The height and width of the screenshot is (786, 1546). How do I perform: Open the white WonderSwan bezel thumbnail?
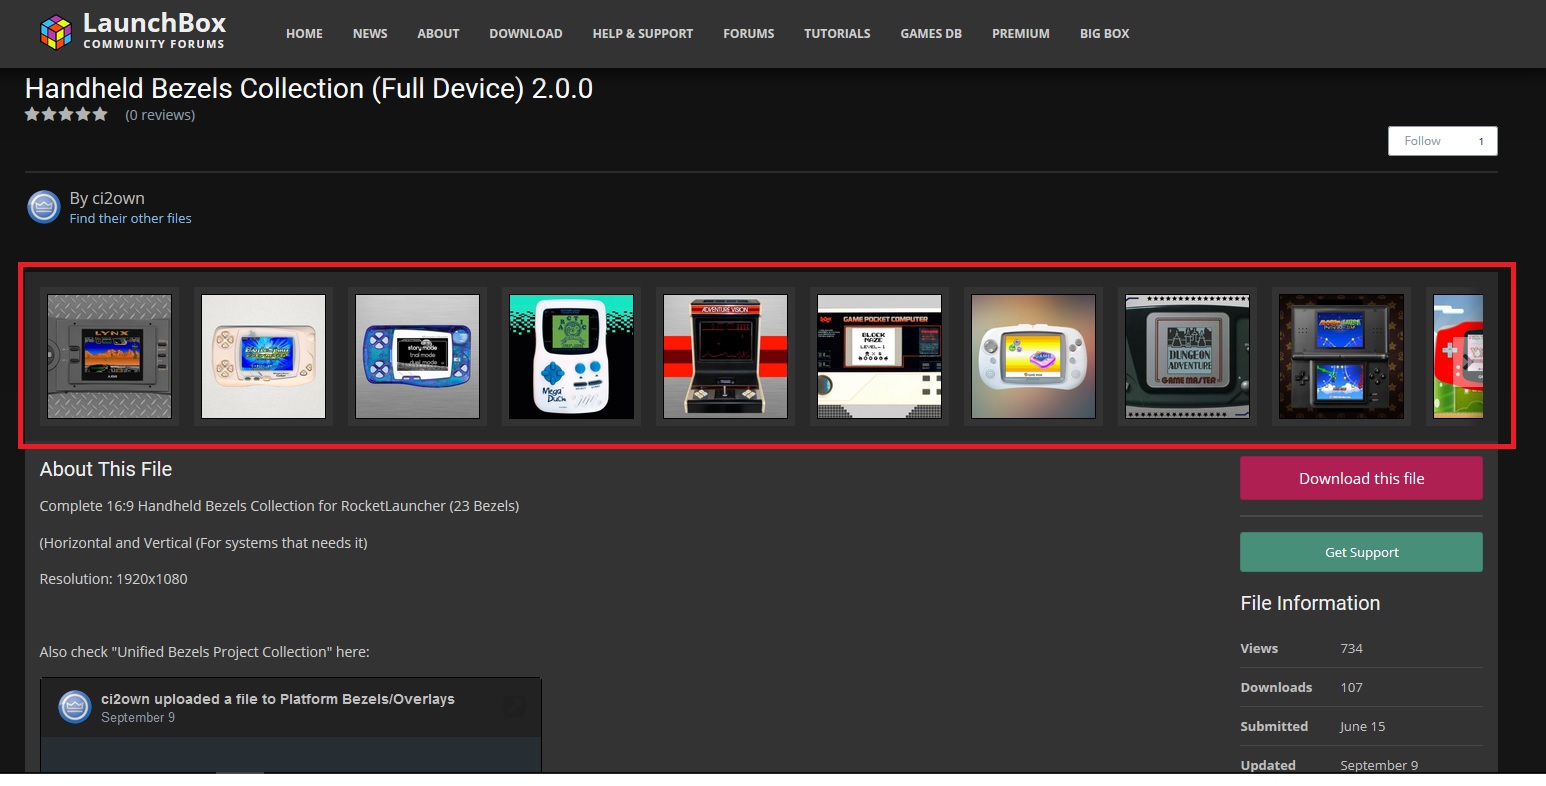click(x=263, y=356)
